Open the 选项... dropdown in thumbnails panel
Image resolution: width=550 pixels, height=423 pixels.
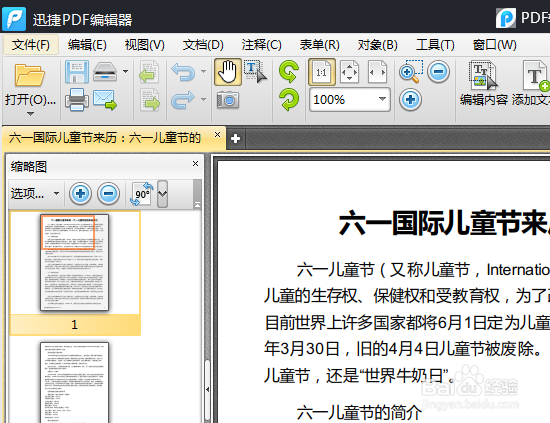click(35, 193)
